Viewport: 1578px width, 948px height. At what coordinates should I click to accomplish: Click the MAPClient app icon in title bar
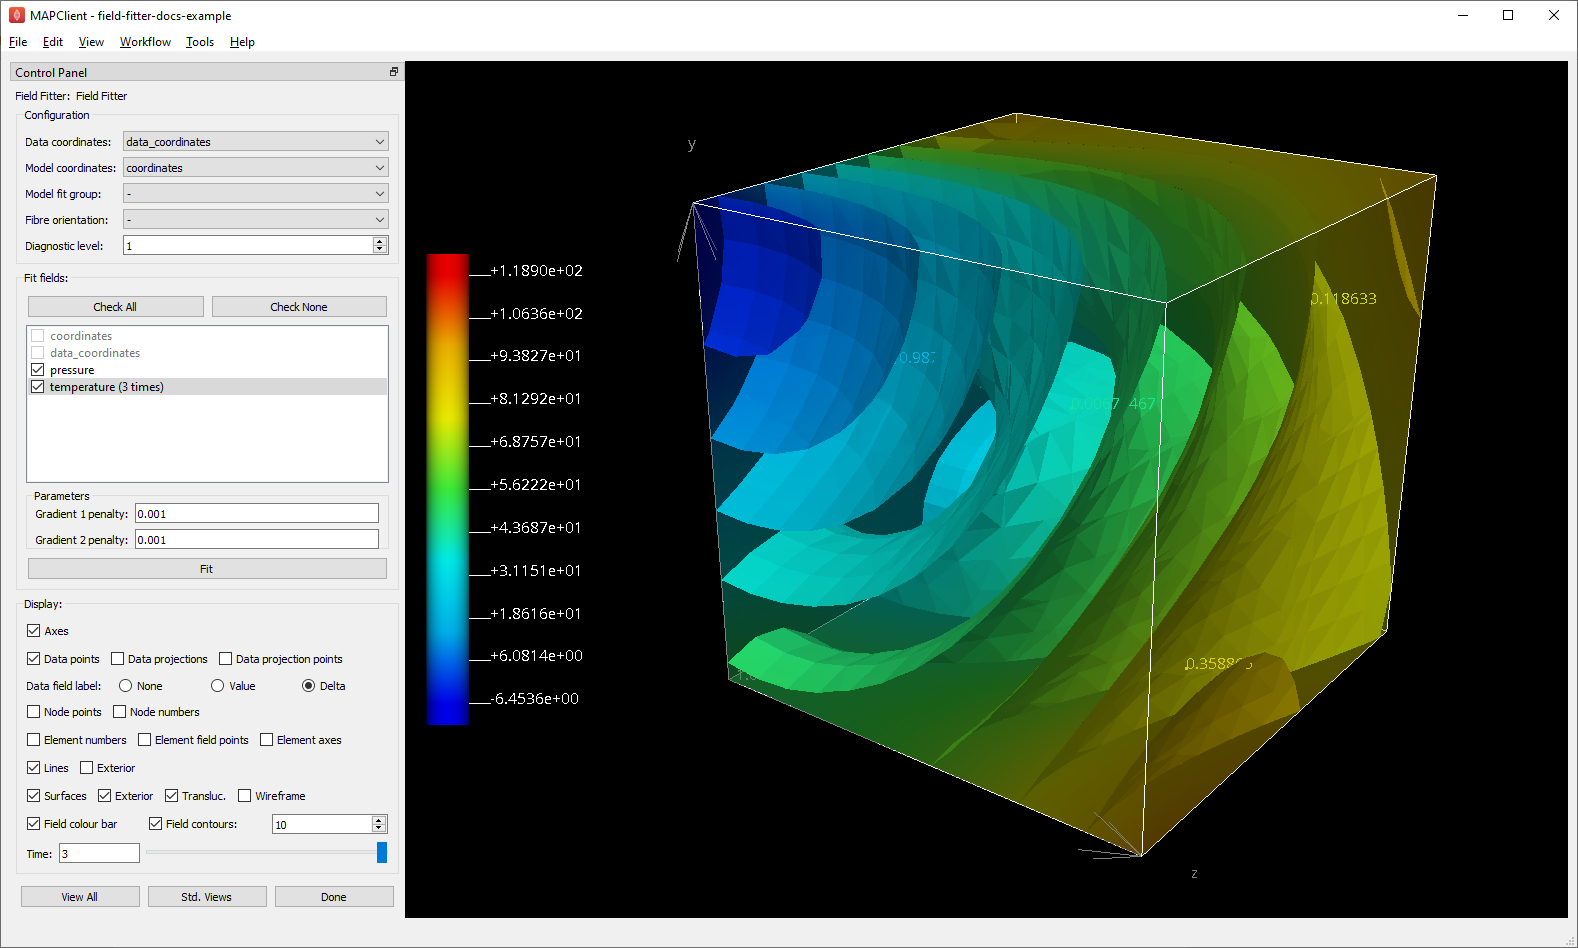[17, 15]
